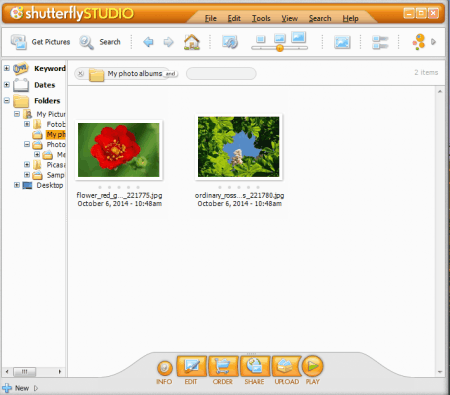Image resolution: width=450 pixels, height=395 pixels.
Task: Collapse the Folders tree node
Action: coord(7,100)
